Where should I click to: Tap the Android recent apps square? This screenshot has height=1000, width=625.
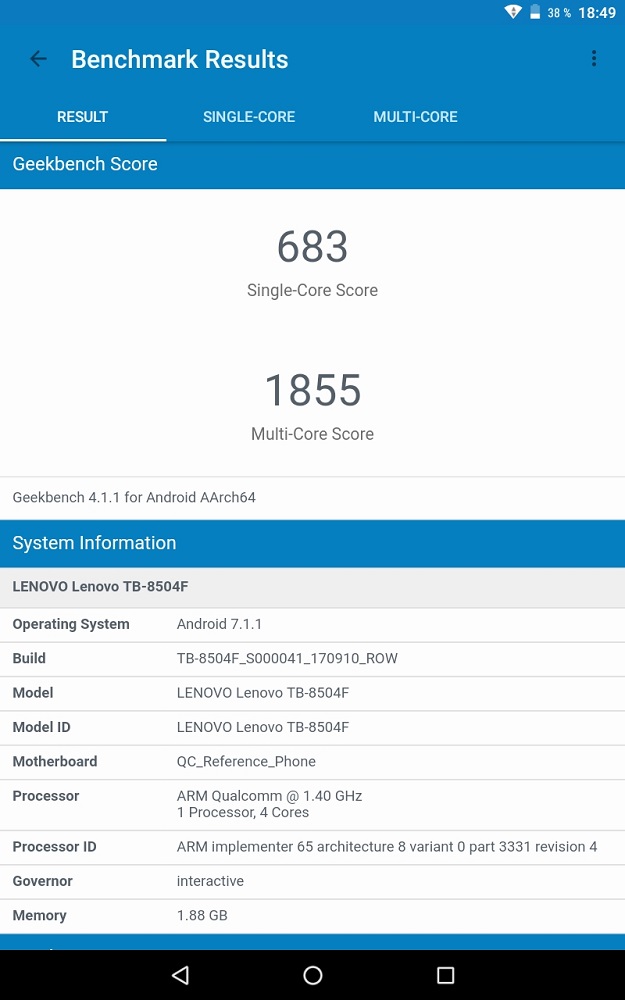coord(445,974)
